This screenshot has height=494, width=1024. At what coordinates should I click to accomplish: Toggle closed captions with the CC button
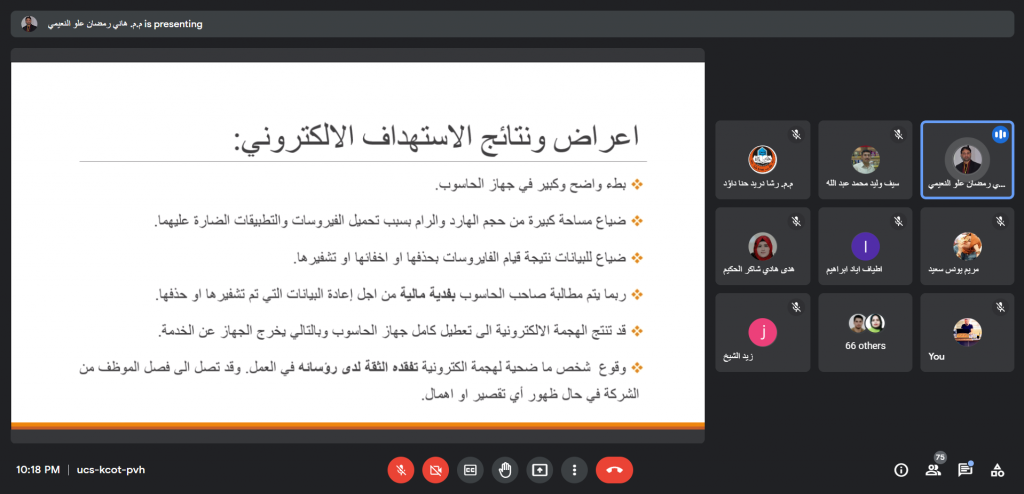click(x=469, y=469)
